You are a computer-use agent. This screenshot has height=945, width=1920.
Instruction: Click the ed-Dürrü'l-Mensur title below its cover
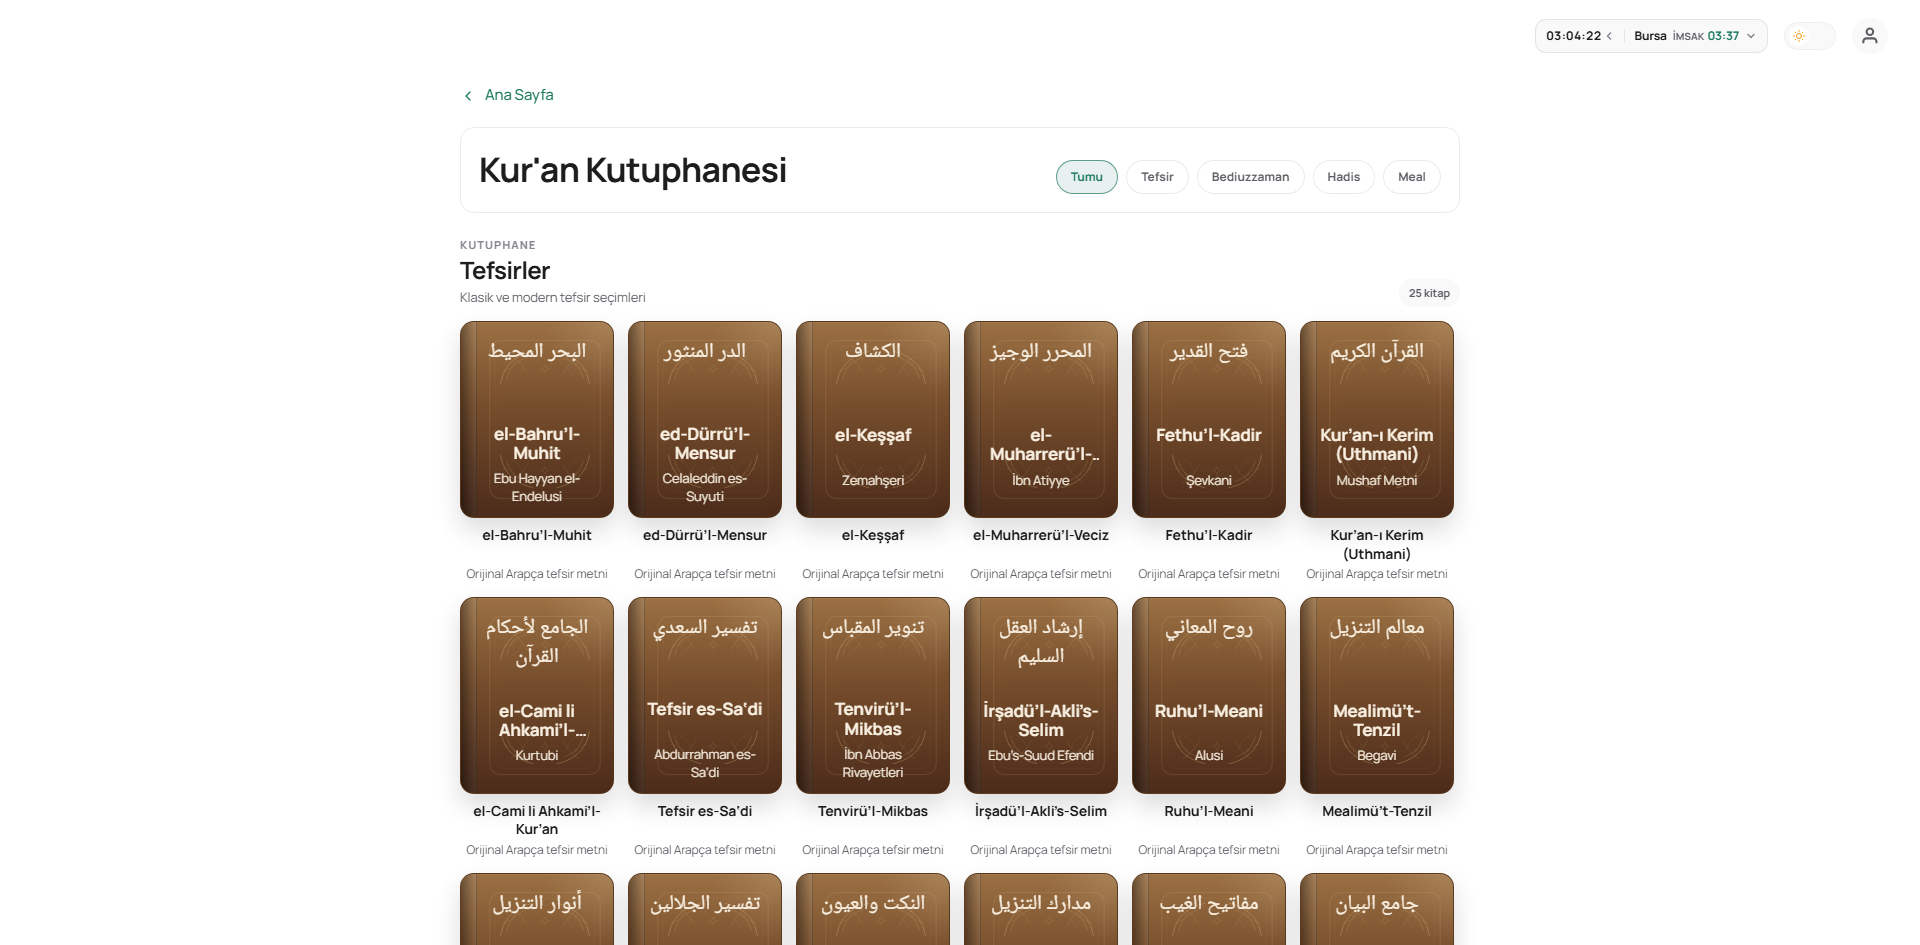coord(705,535)
